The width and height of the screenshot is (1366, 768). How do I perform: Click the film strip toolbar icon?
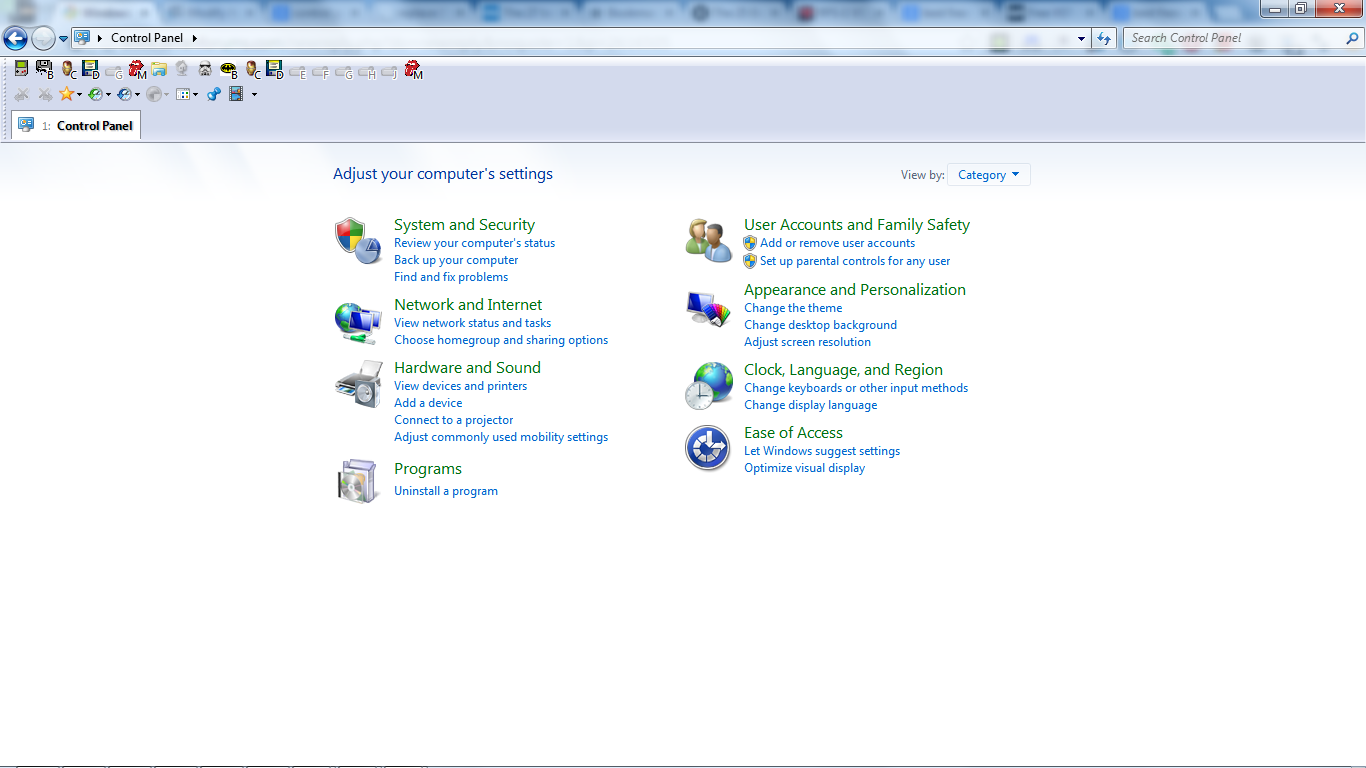[237, 94]
